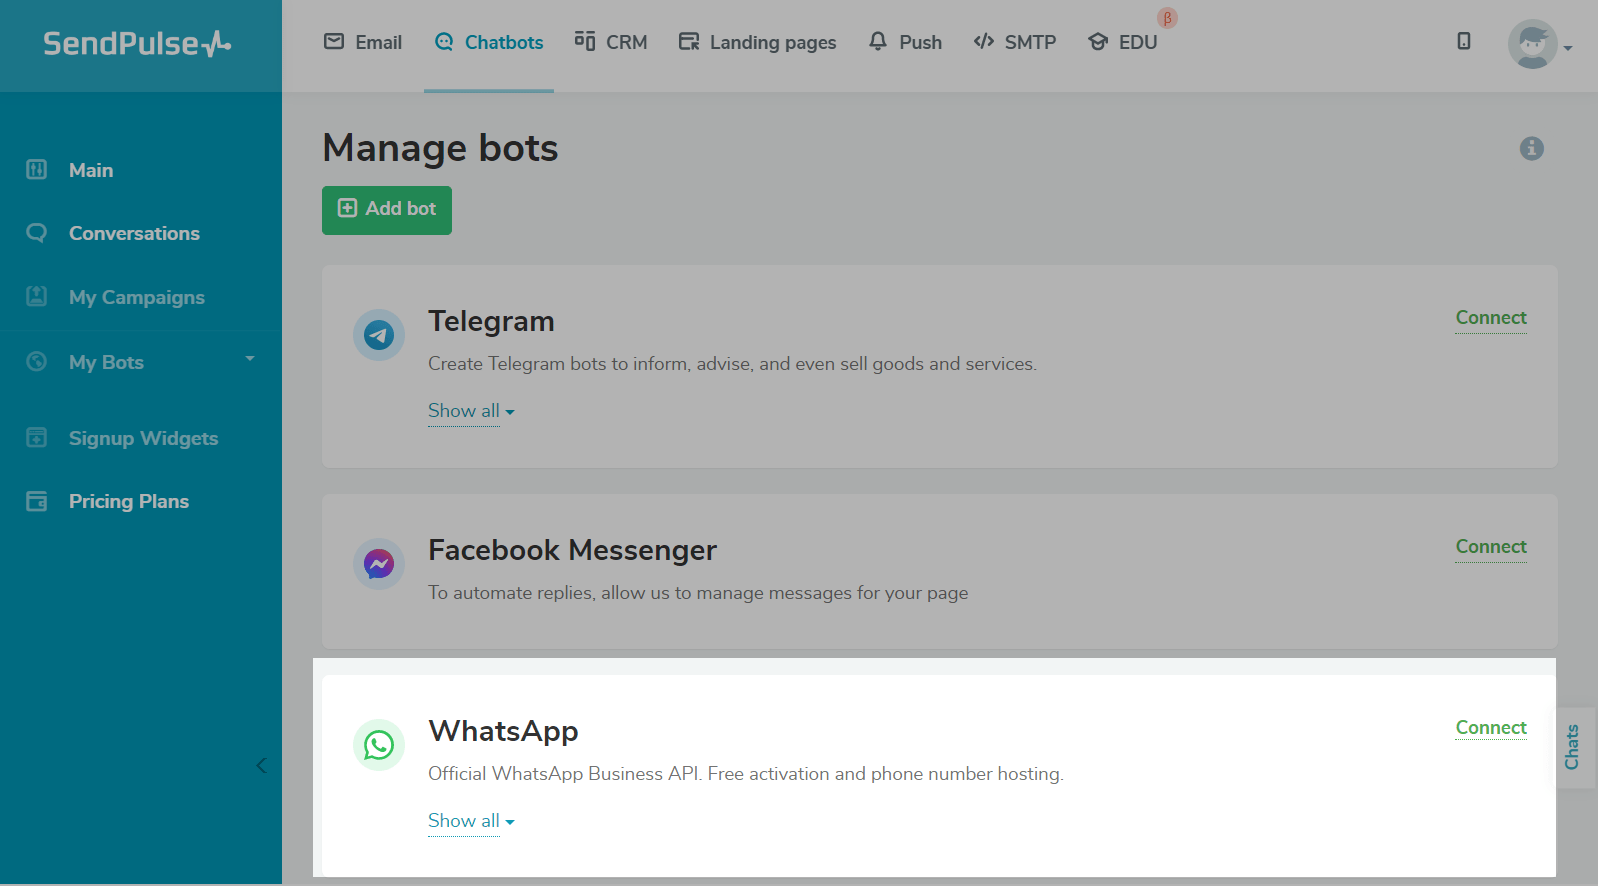Click the beta badge near EDU
The width and height of the screenshot is (1598, 886).
(x=1167, y=18)
